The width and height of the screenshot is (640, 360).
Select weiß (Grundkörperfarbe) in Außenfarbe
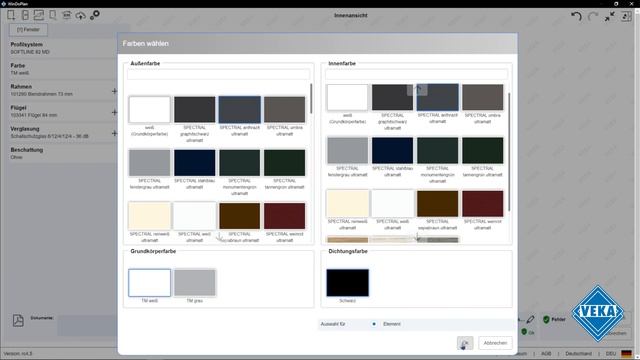click(149, 109)
